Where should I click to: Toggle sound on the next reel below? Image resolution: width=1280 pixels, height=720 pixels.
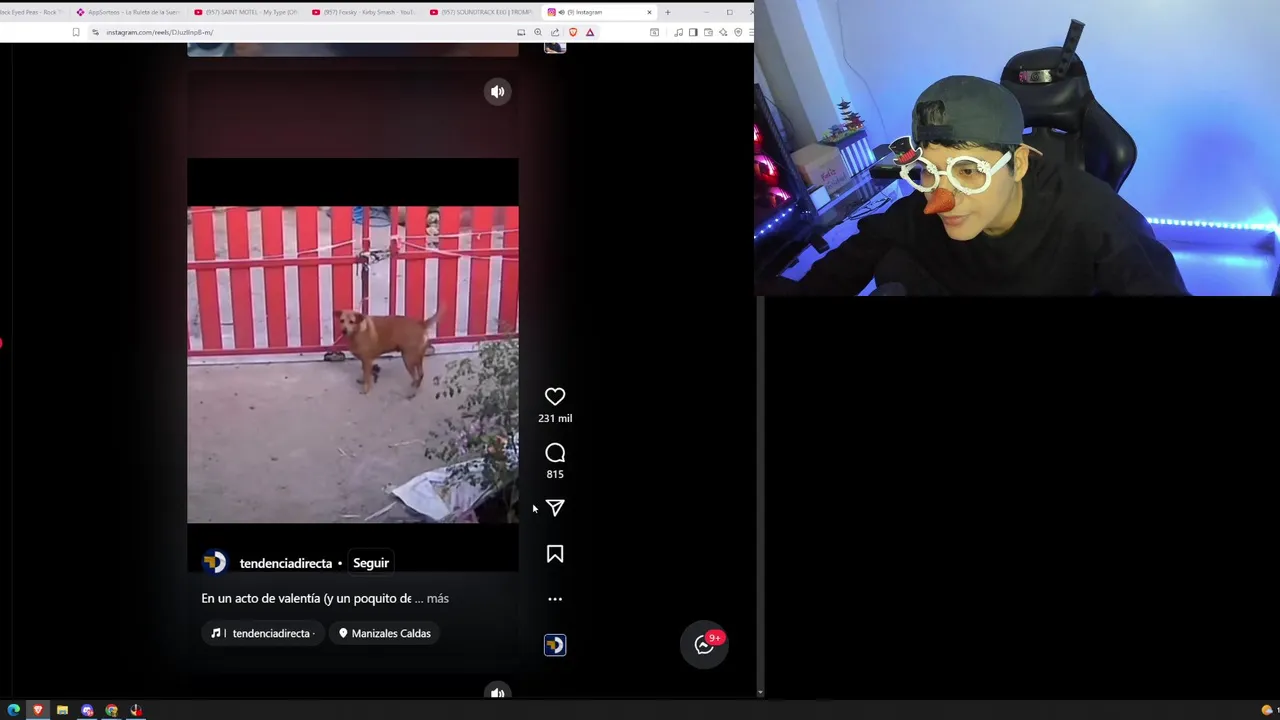pos(497,692)
